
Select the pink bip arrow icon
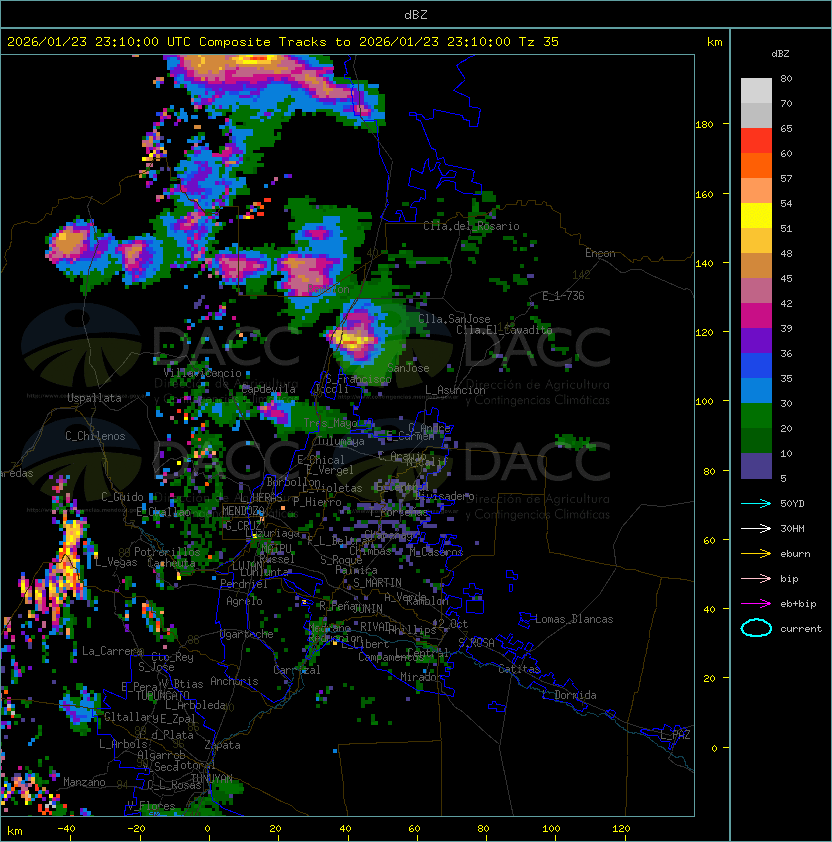tap(756, 578)
